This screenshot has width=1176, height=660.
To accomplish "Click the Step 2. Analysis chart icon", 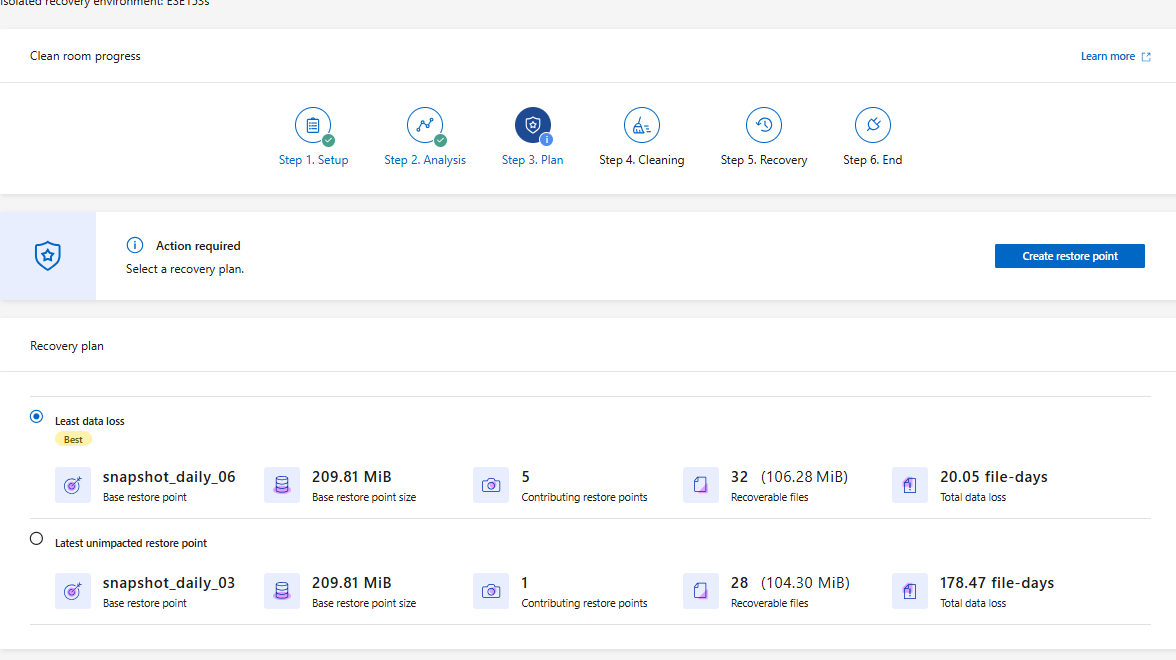I will (424, 125).
